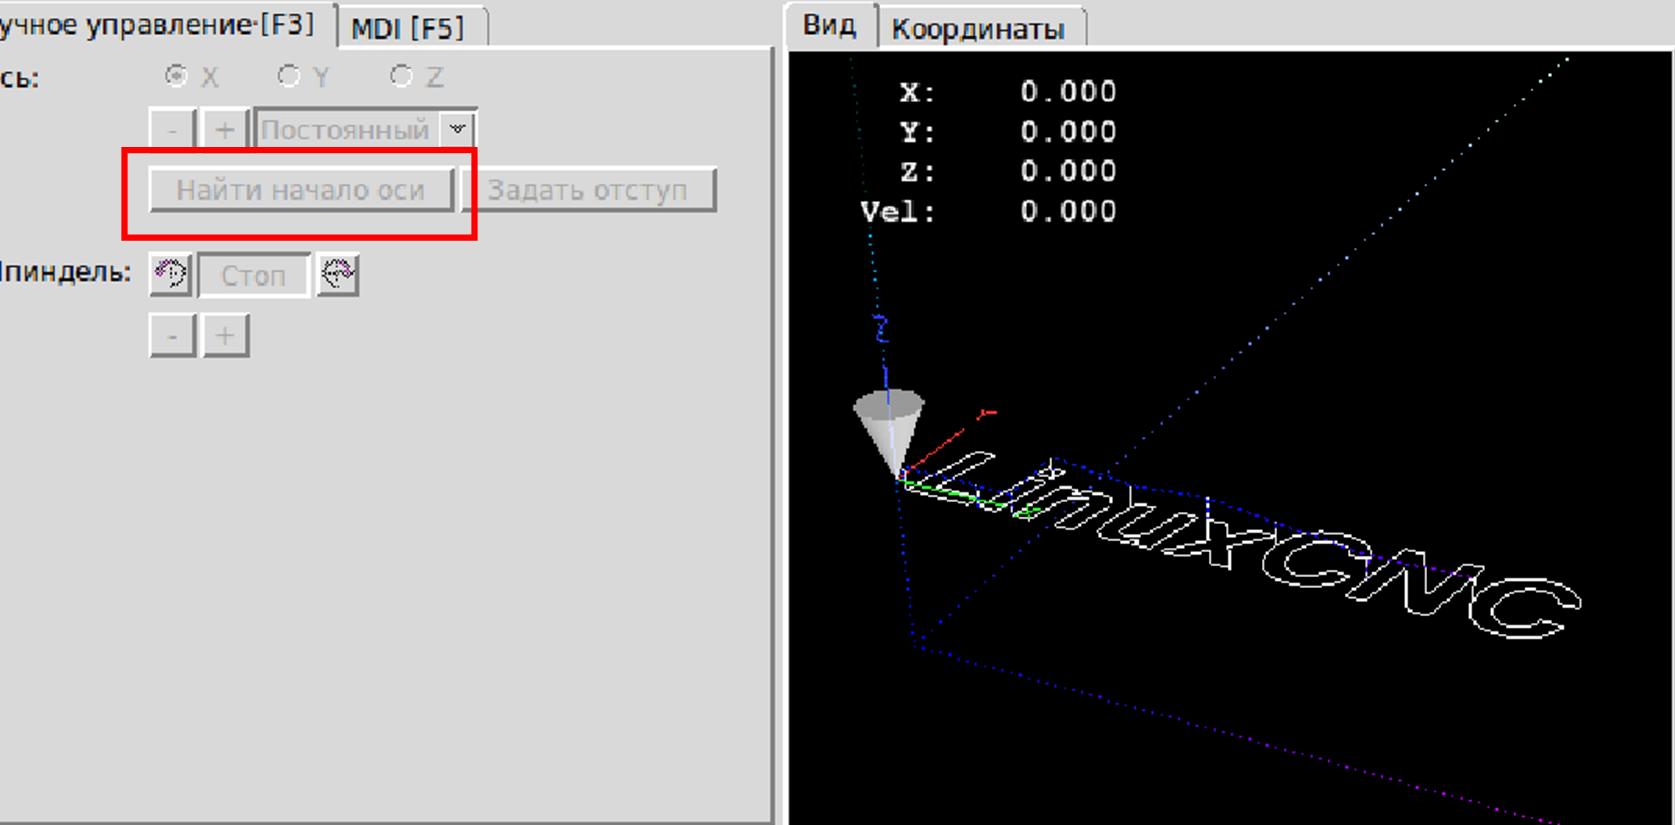Click the Задать отступ button
Image resolution: width=1675 pixels, height=825 pixels.
[588, 190]
